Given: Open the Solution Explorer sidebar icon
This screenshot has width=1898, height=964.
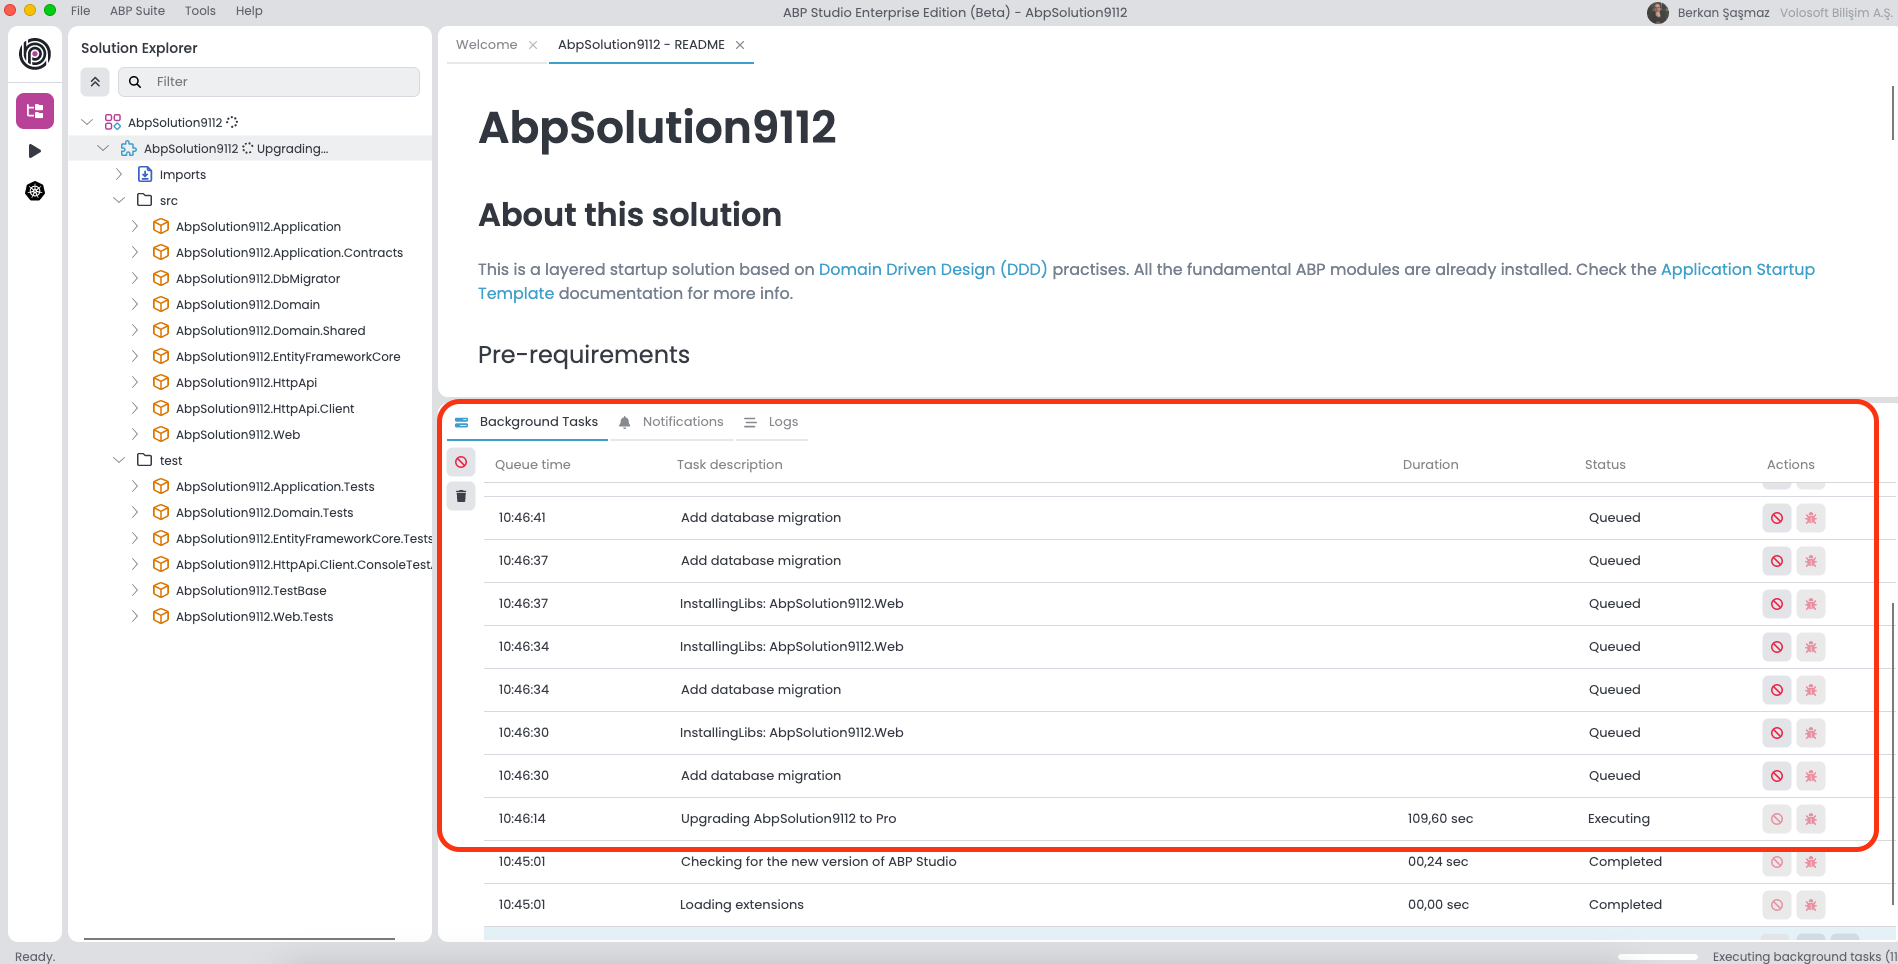Looking at the screenshot, I should (x=35, y=111).
